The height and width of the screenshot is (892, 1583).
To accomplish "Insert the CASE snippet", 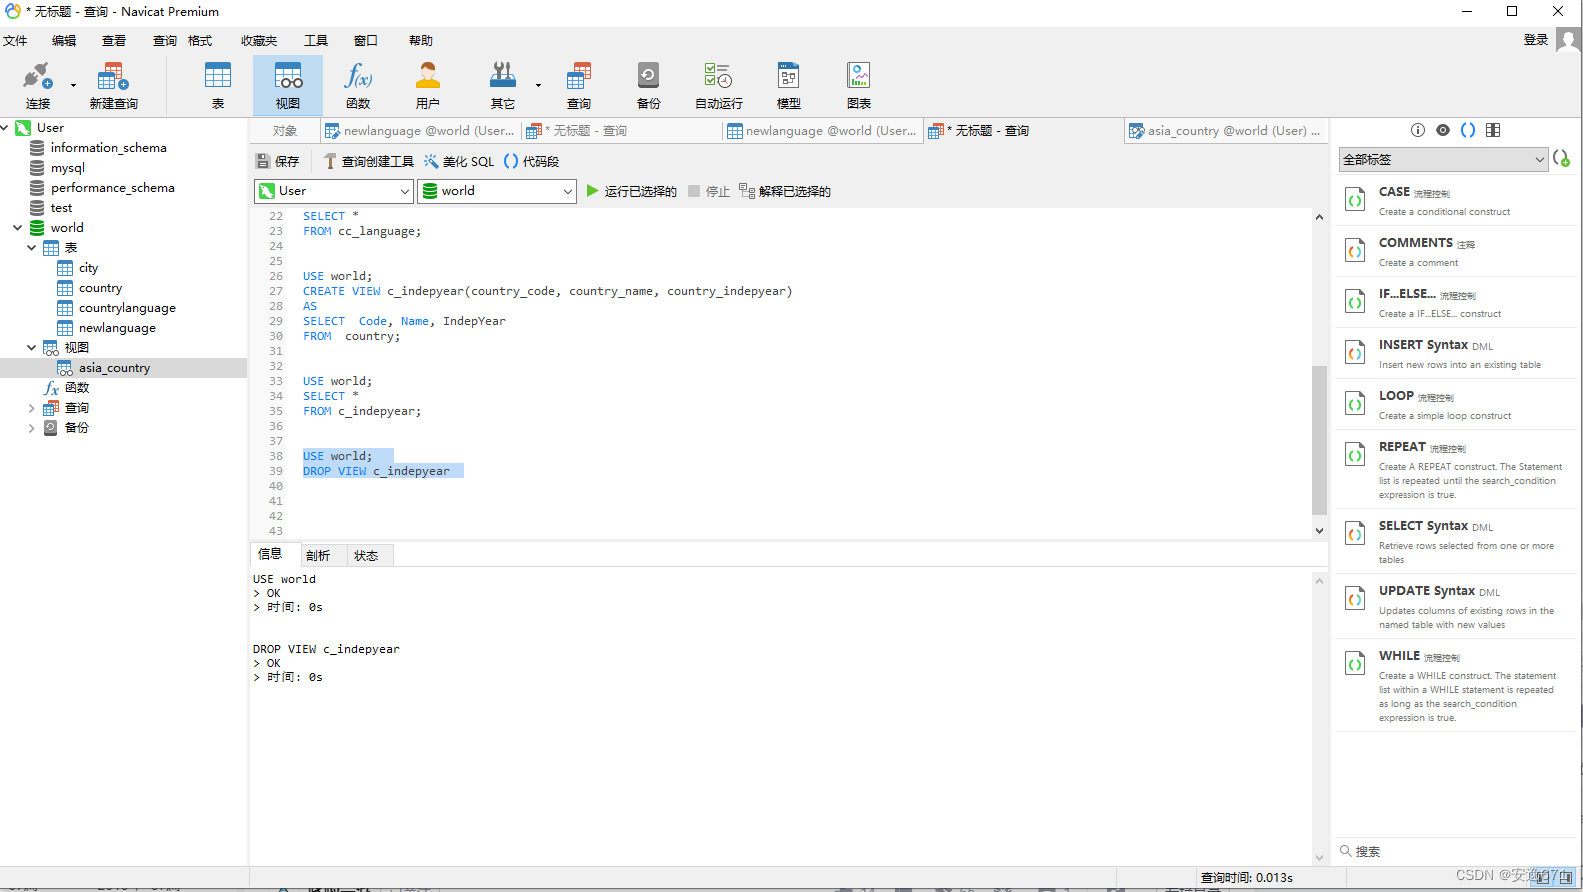I will click(1456, 200).
